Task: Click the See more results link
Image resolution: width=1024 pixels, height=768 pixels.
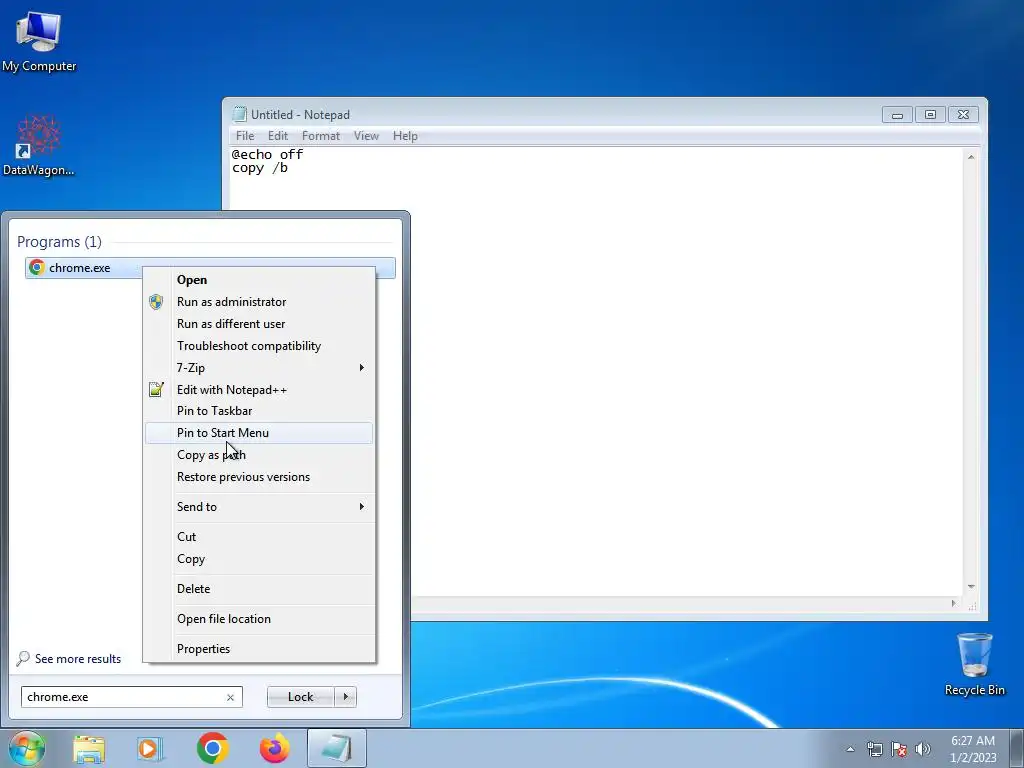Action: click(78, 659)
